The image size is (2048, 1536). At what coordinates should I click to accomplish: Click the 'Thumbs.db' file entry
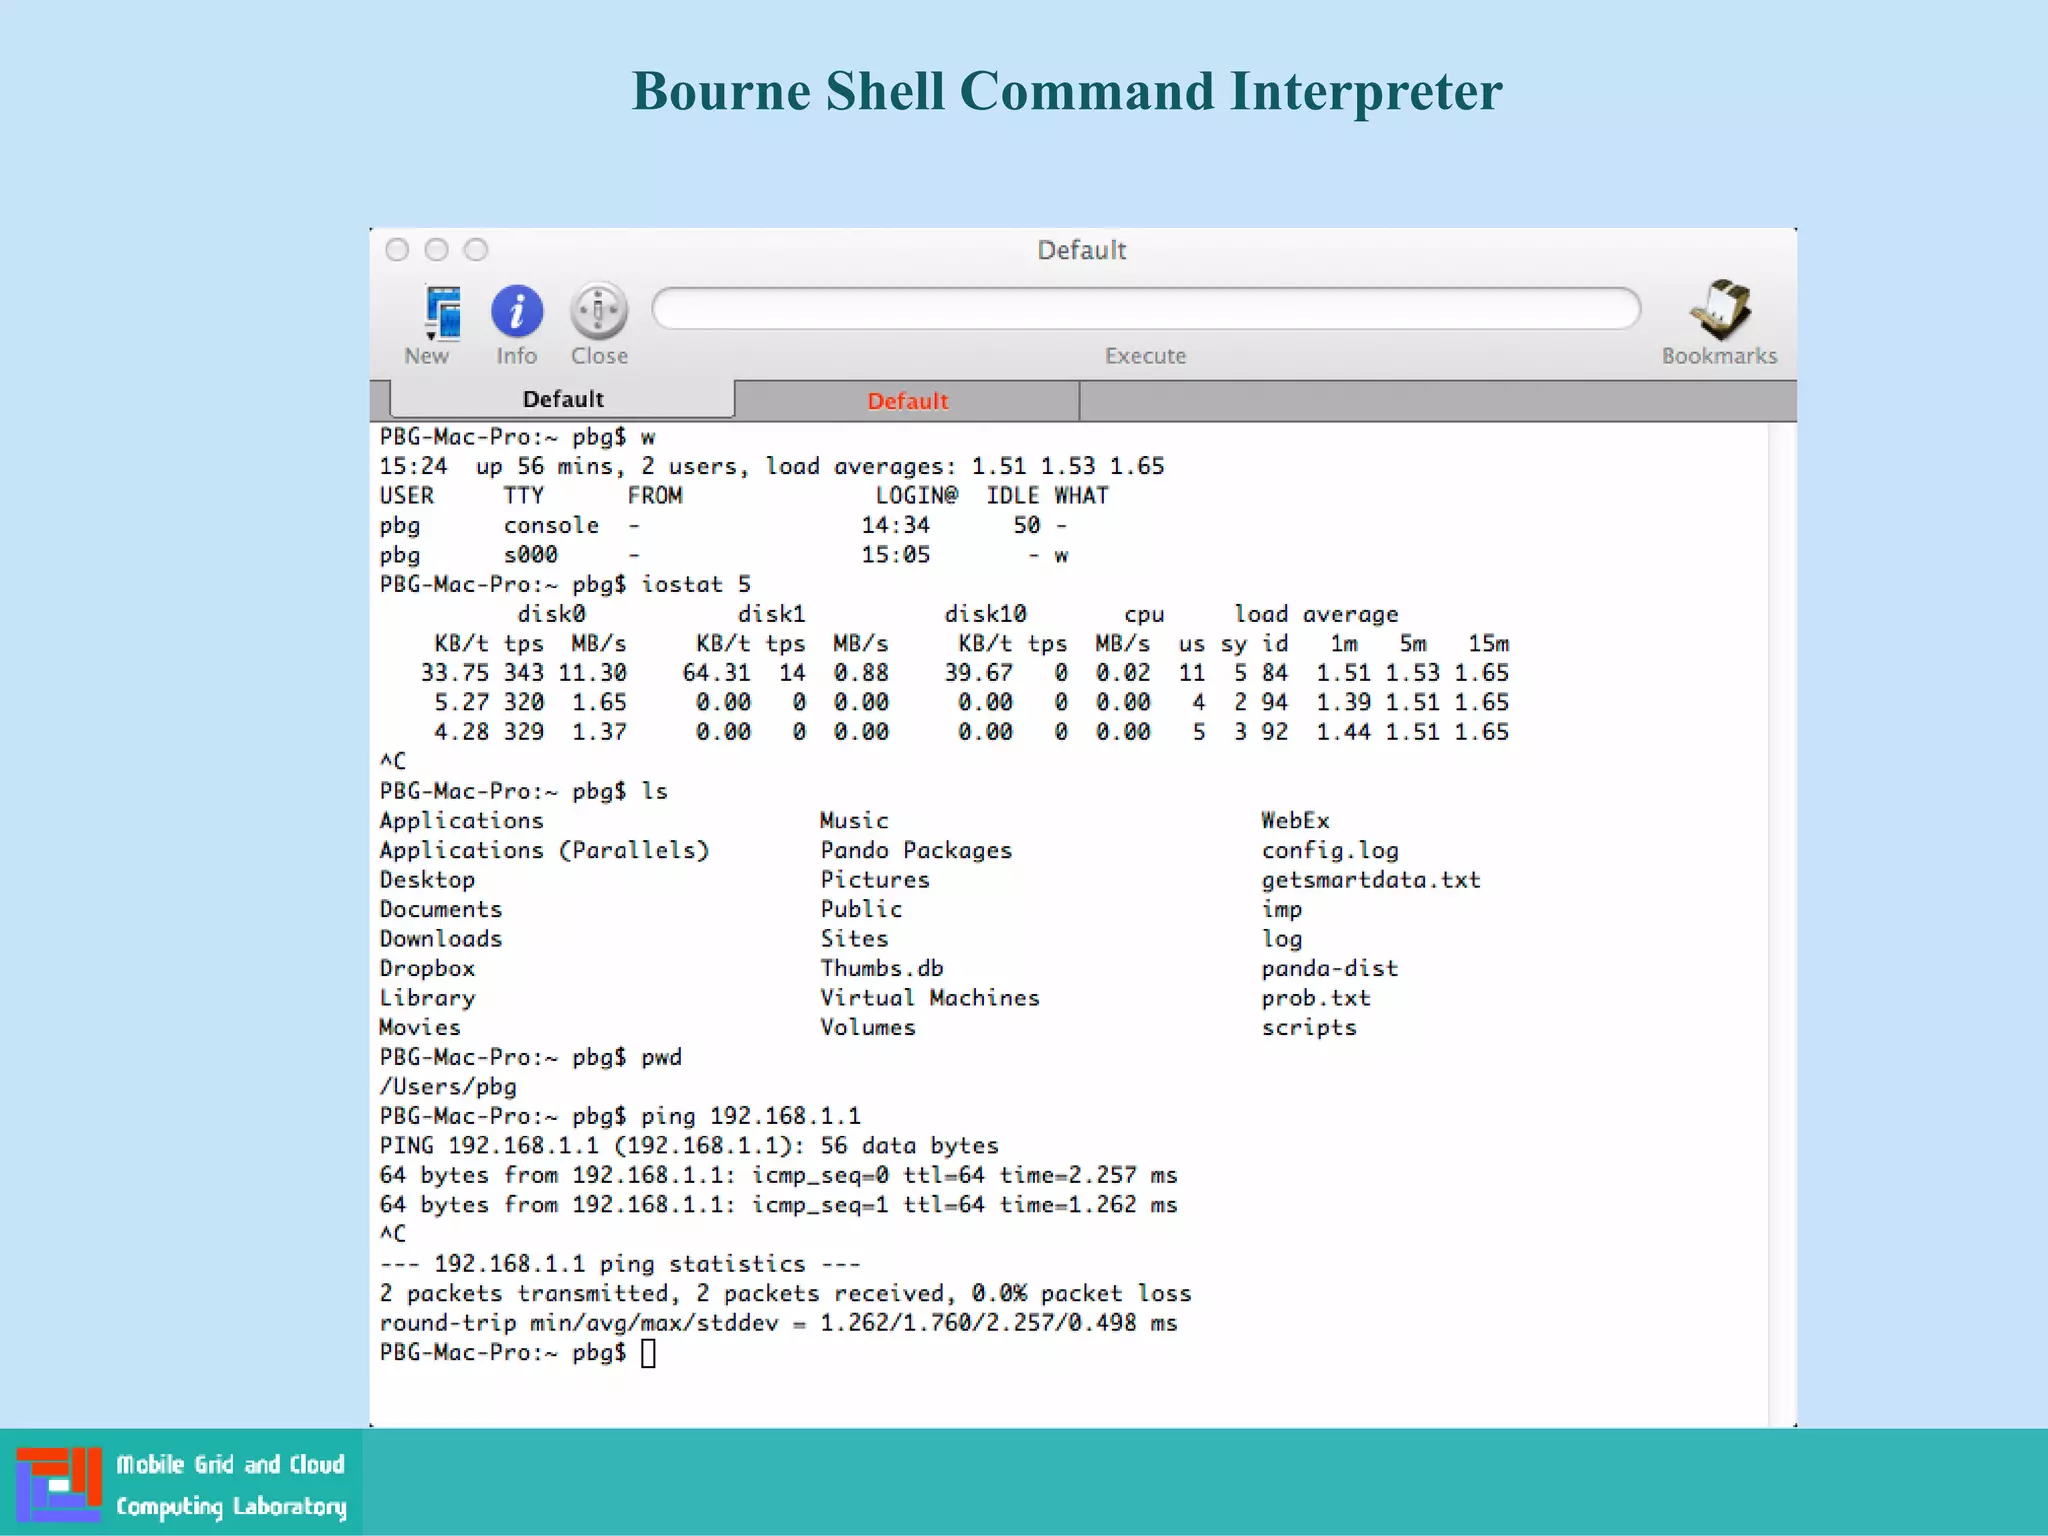[x=882, y=968]
